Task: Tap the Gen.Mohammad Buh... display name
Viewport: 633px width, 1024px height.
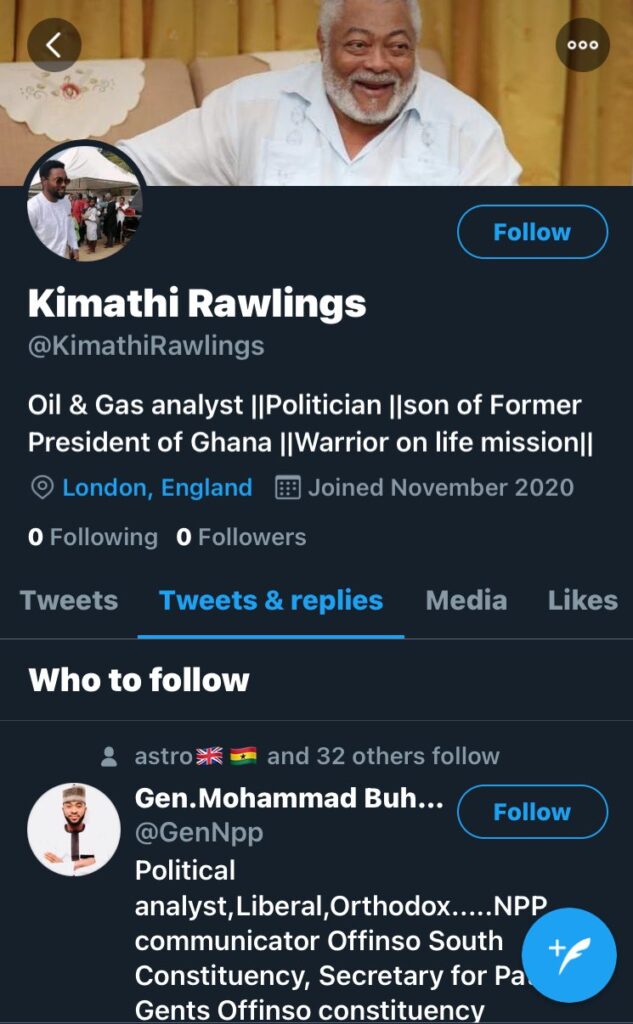Action: pos(289,798)
